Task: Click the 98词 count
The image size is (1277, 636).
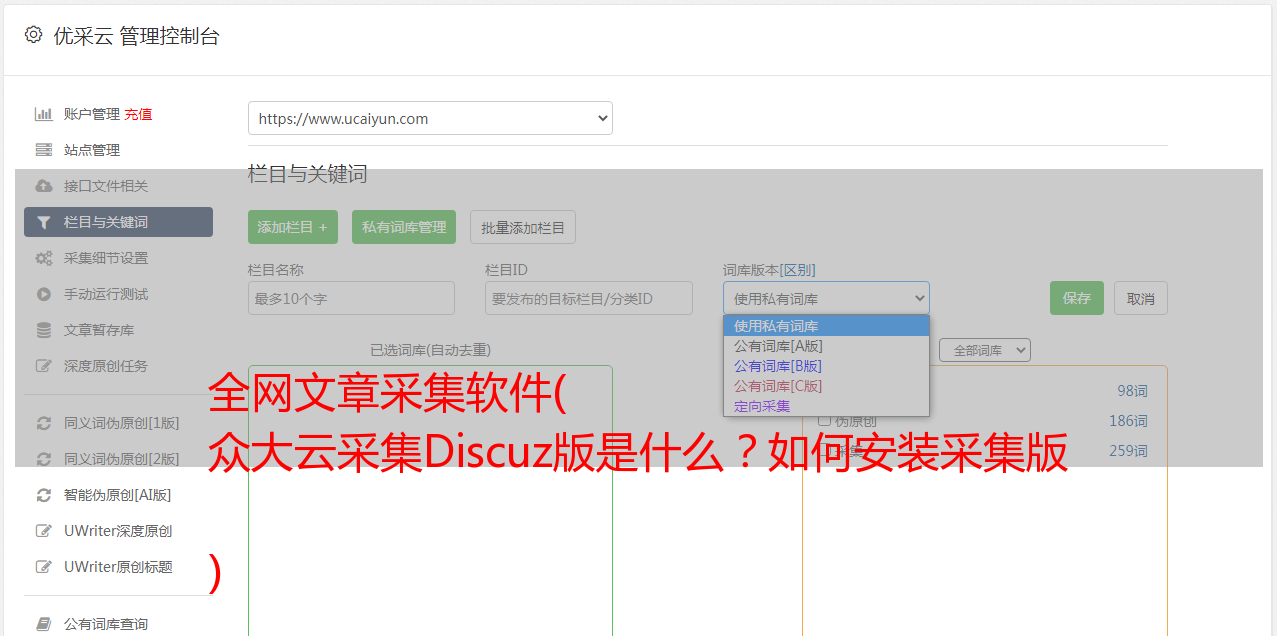Action: (x=1133, y=391)
